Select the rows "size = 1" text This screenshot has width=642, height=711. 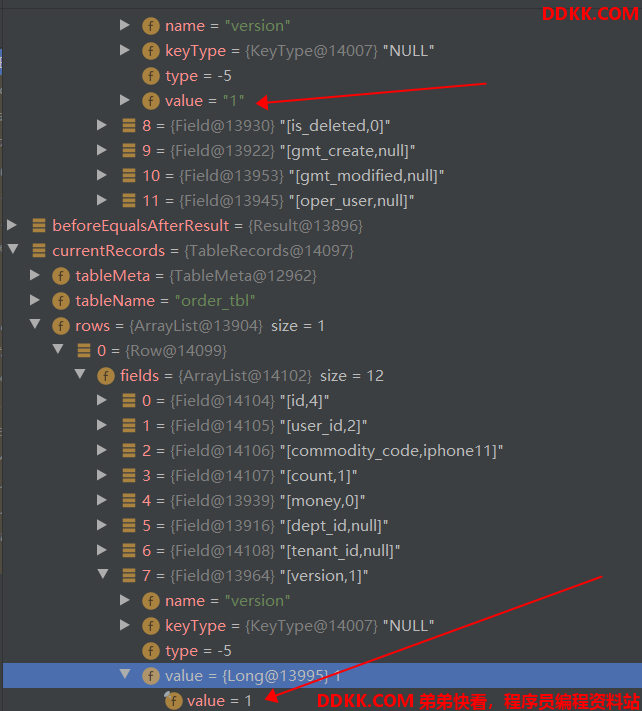tap(298, 326)
